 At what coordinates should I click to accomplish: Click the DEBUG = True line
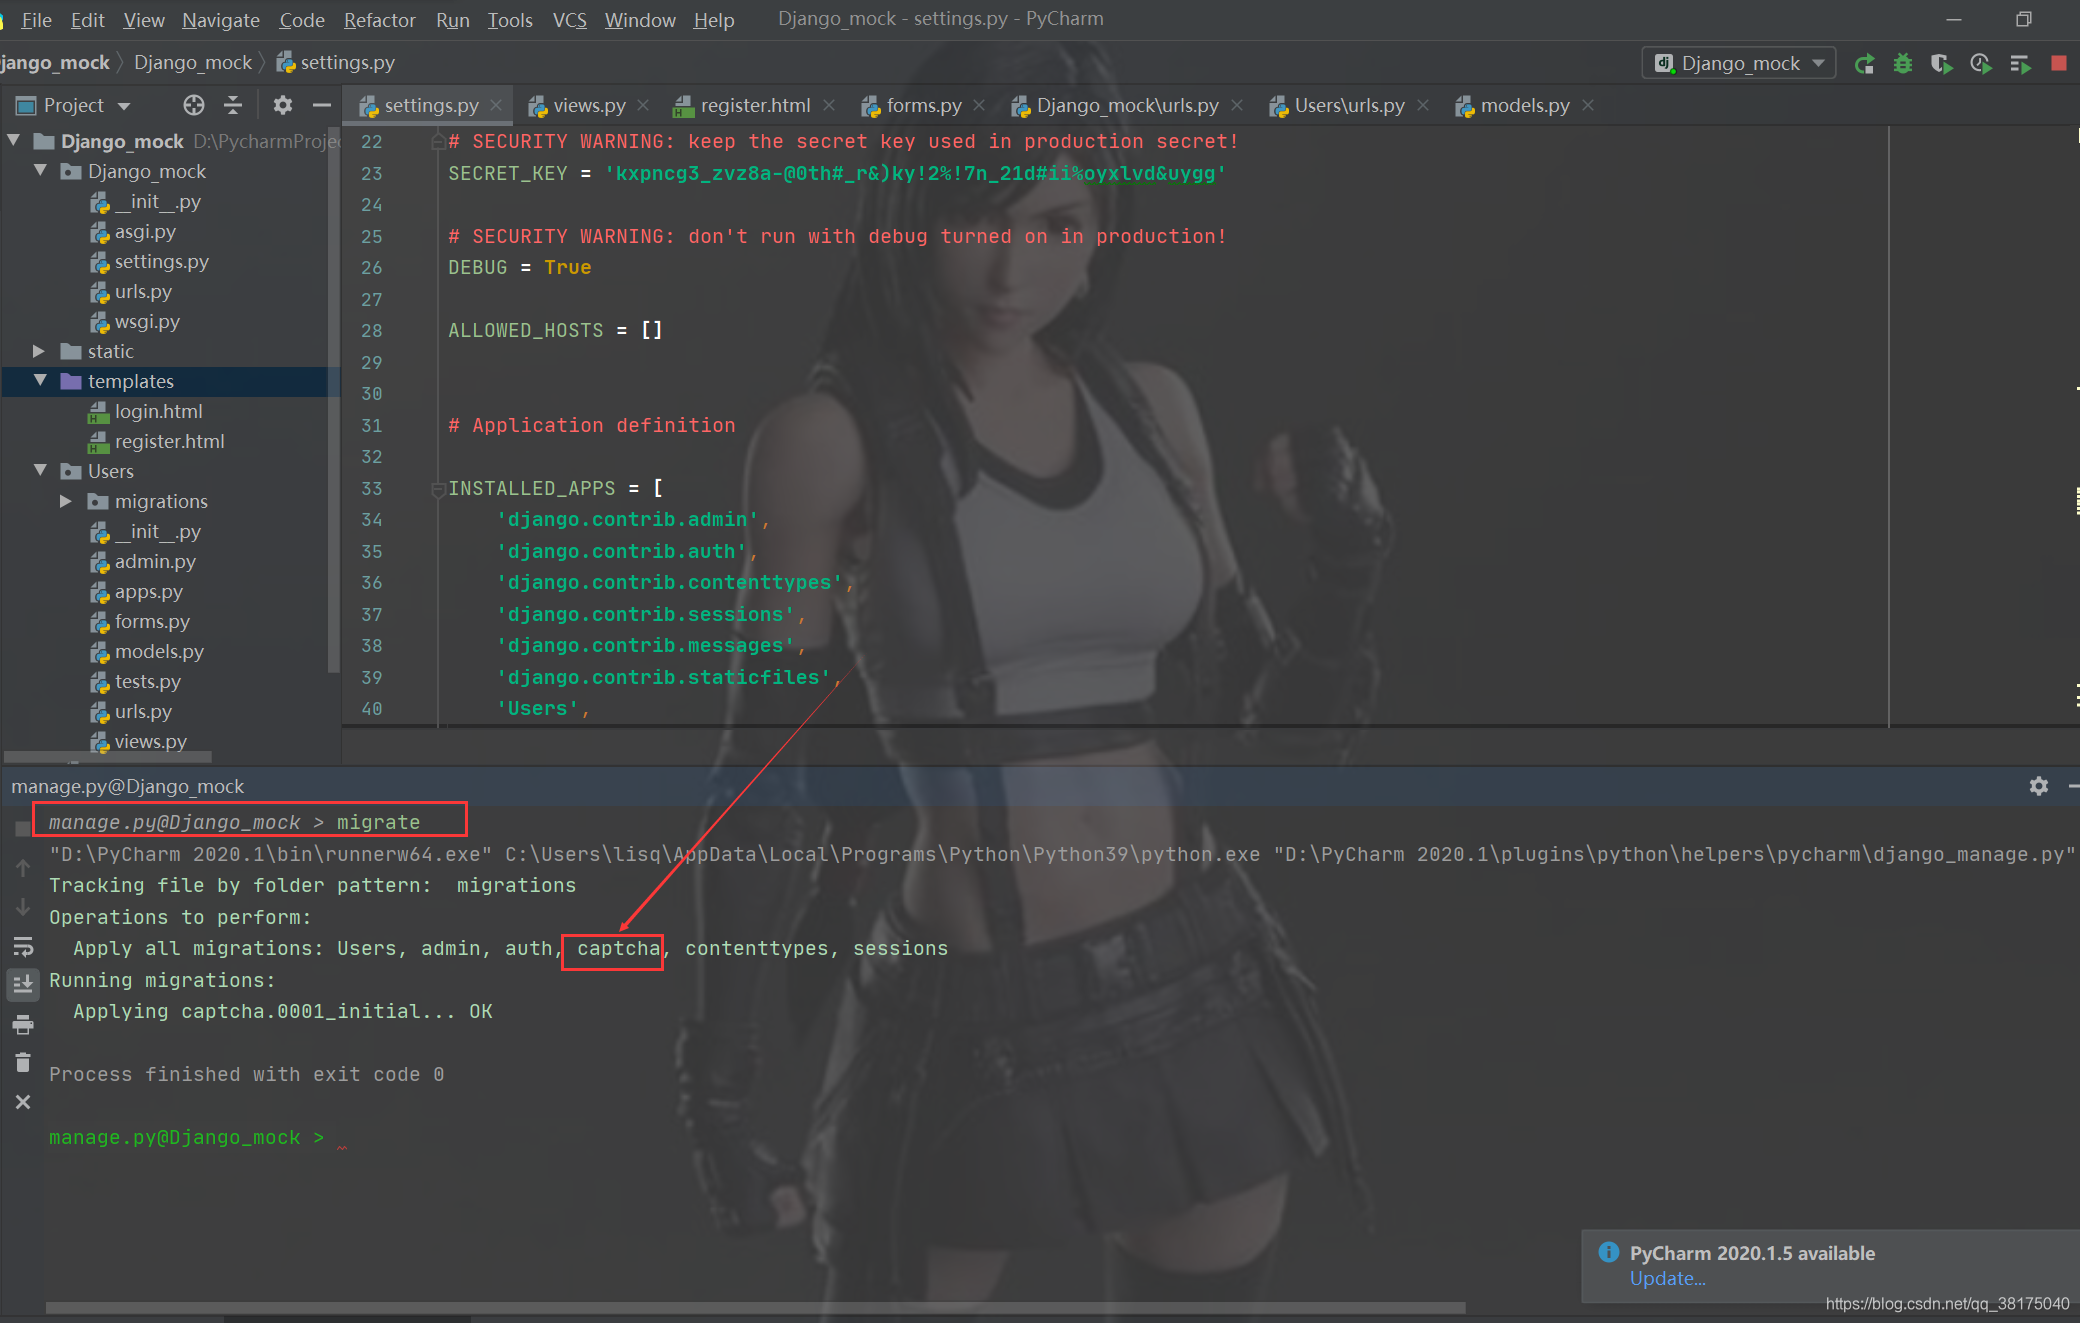pos(519,268)
